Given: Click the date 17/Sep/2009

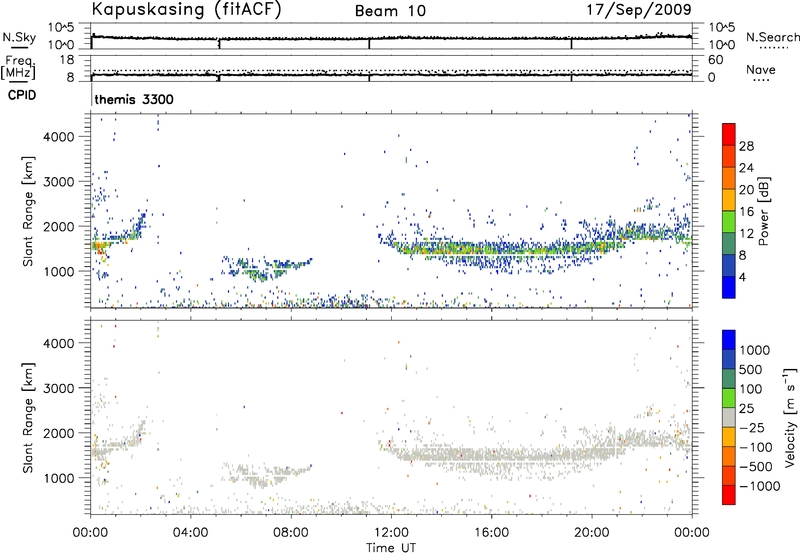Looking at the screenshot, I should point(639,9).
